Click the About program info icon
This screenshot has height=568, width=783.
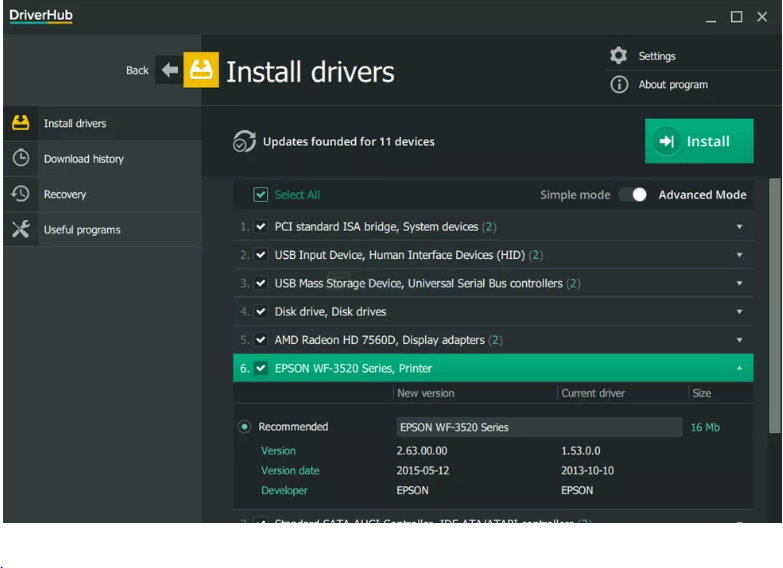point(619,84)
